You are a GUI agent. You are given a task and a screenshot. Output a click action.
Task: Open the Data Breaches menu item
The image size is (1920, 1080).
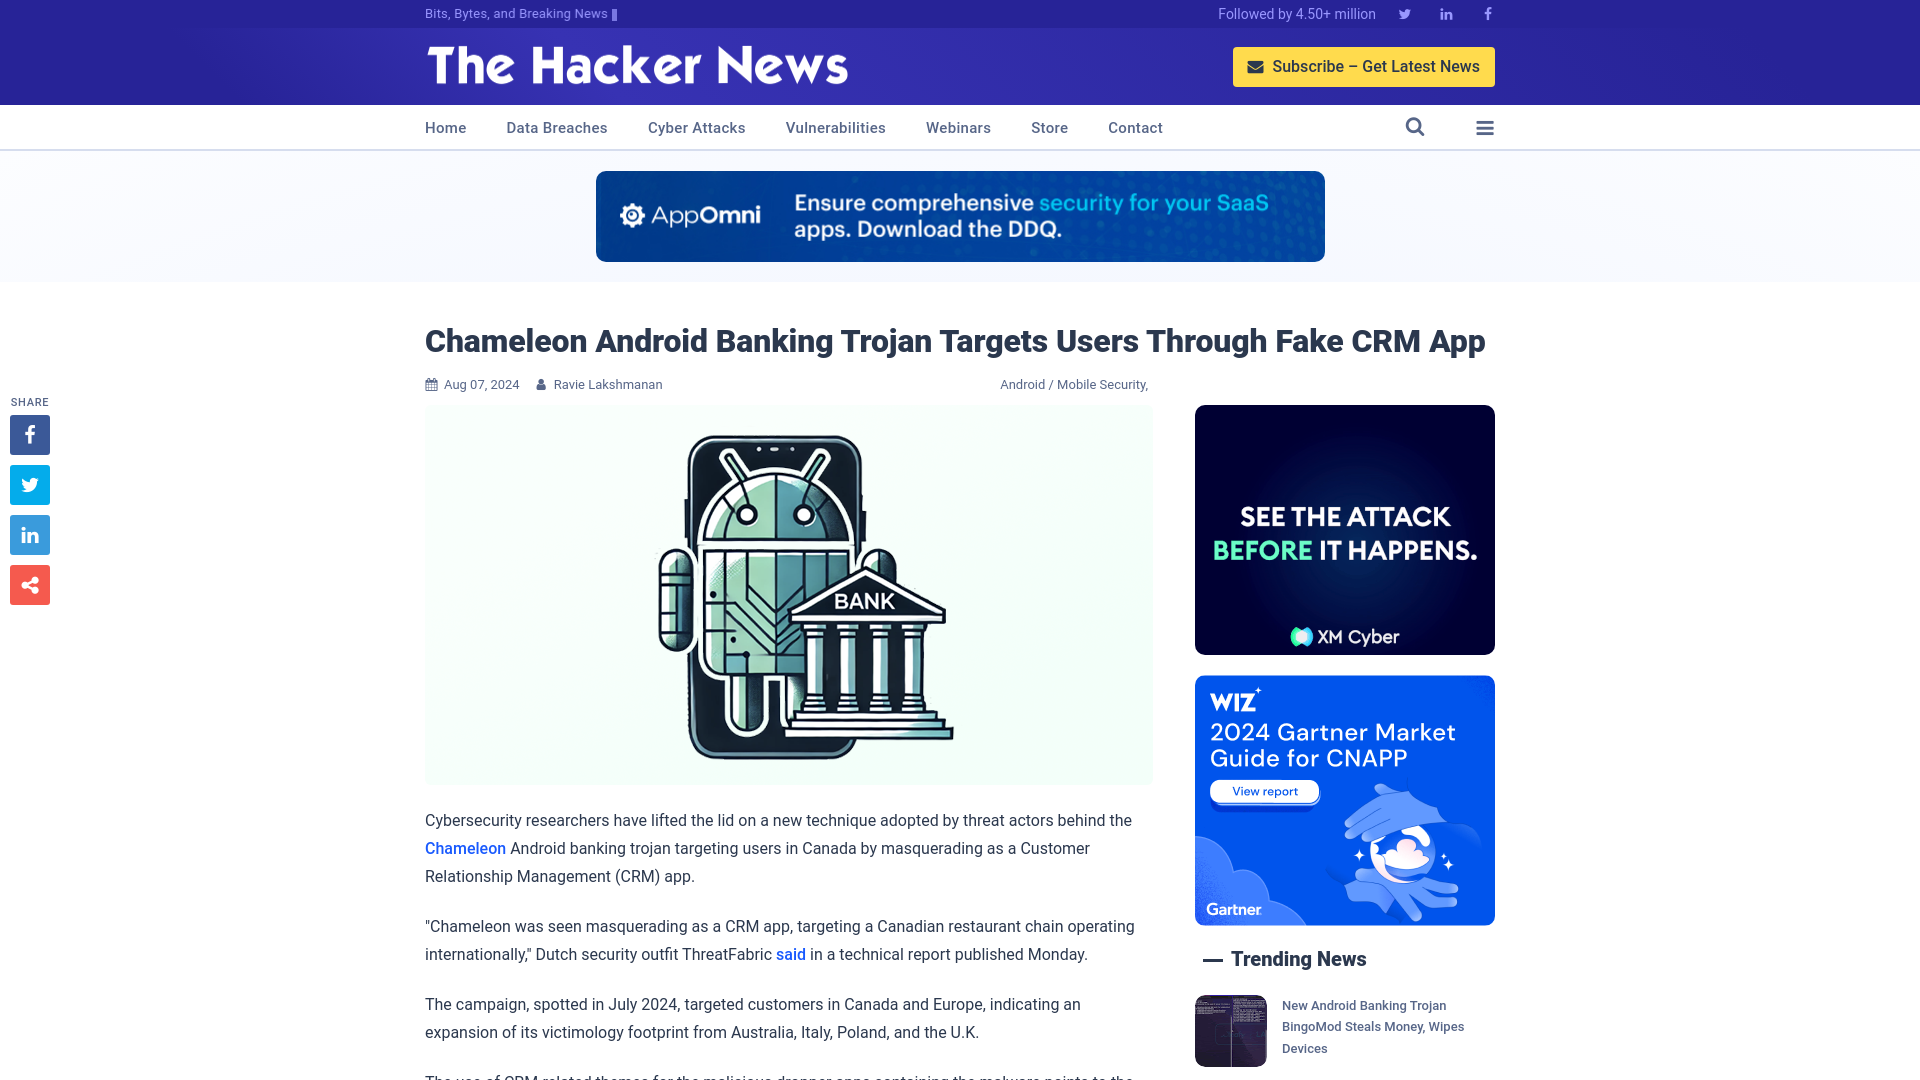pos(556,127)
